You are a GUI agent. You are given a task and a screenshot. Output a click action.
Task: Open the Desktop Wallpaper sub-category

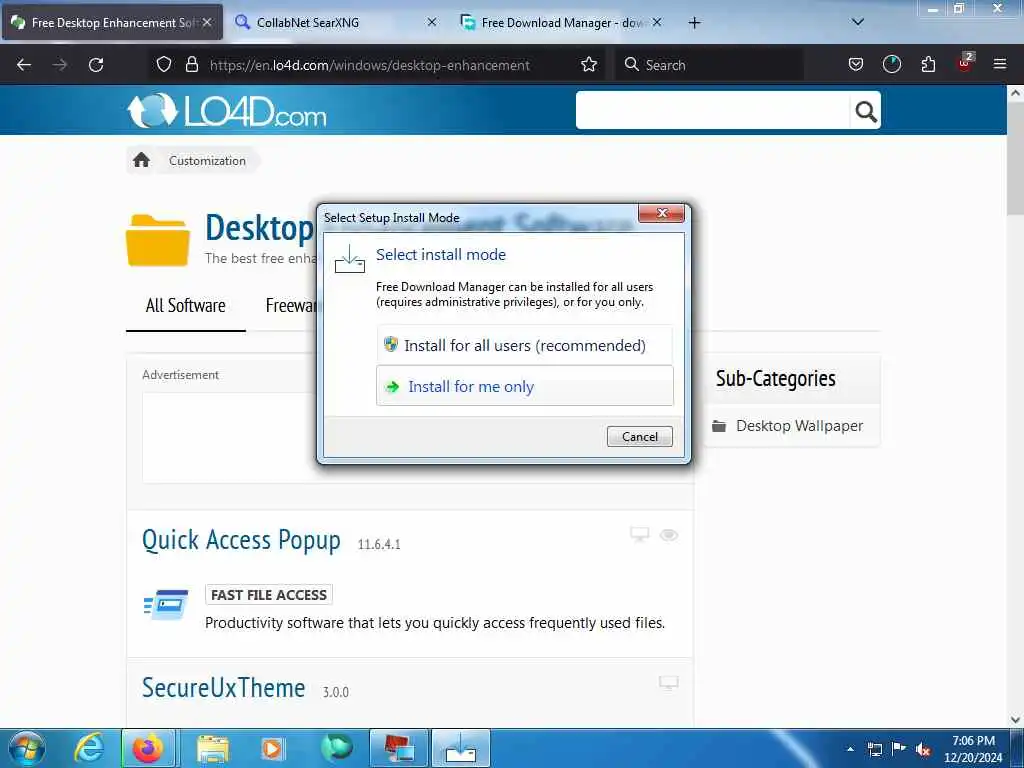pos(799,426)
